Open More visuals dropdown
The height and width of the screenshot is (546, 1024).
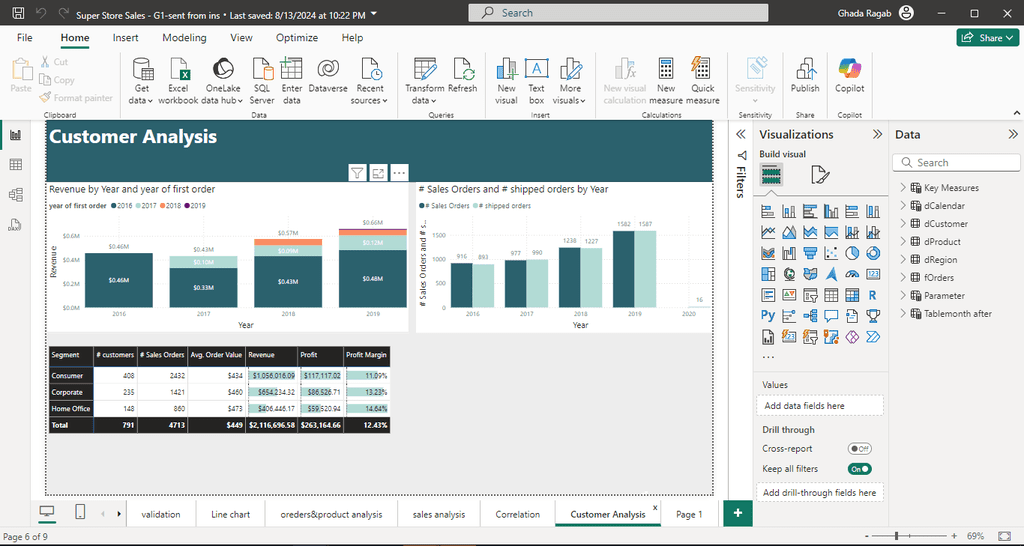(x=569, y=81)
